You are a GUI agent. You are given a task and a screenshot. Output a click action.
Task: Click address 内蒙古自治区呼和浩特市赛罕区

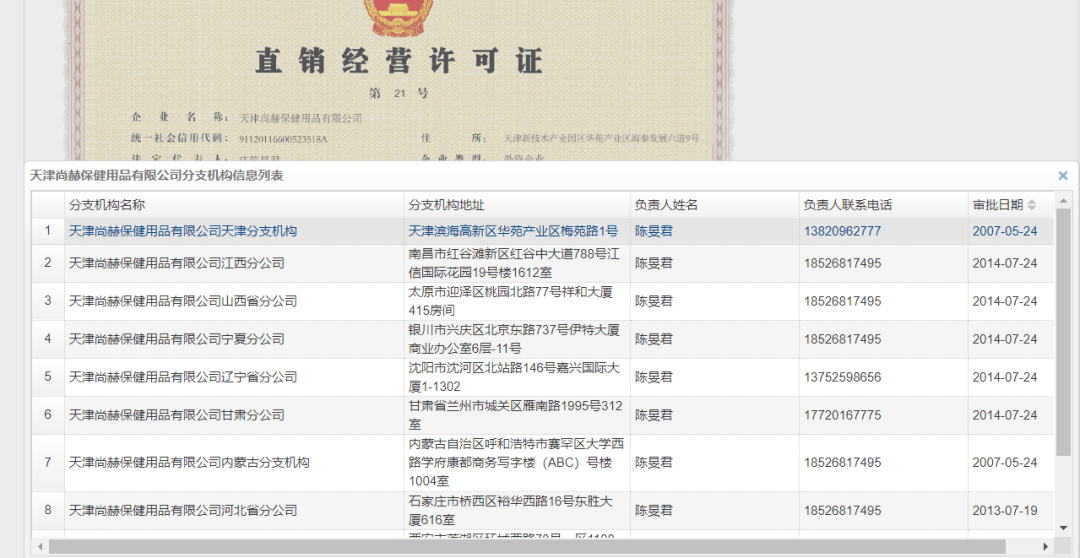click(x=516, y=462)
